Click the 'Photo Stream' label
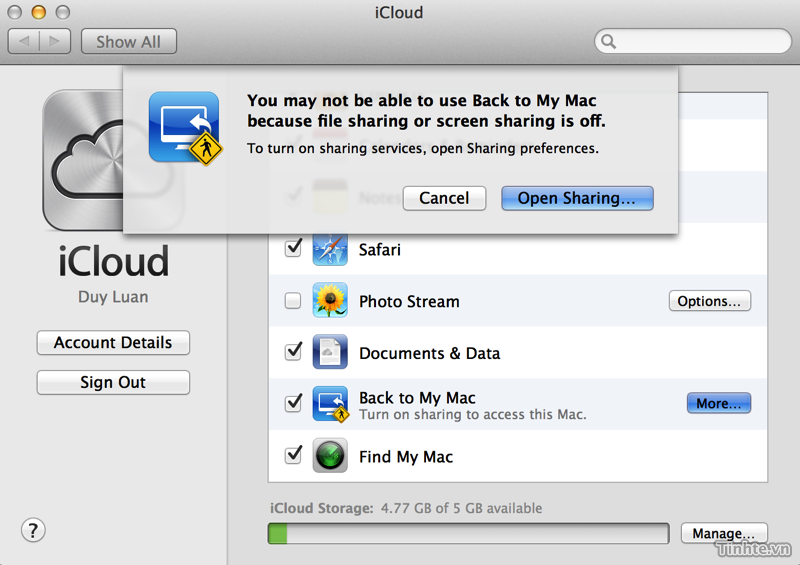 click(x=409, y=302)
